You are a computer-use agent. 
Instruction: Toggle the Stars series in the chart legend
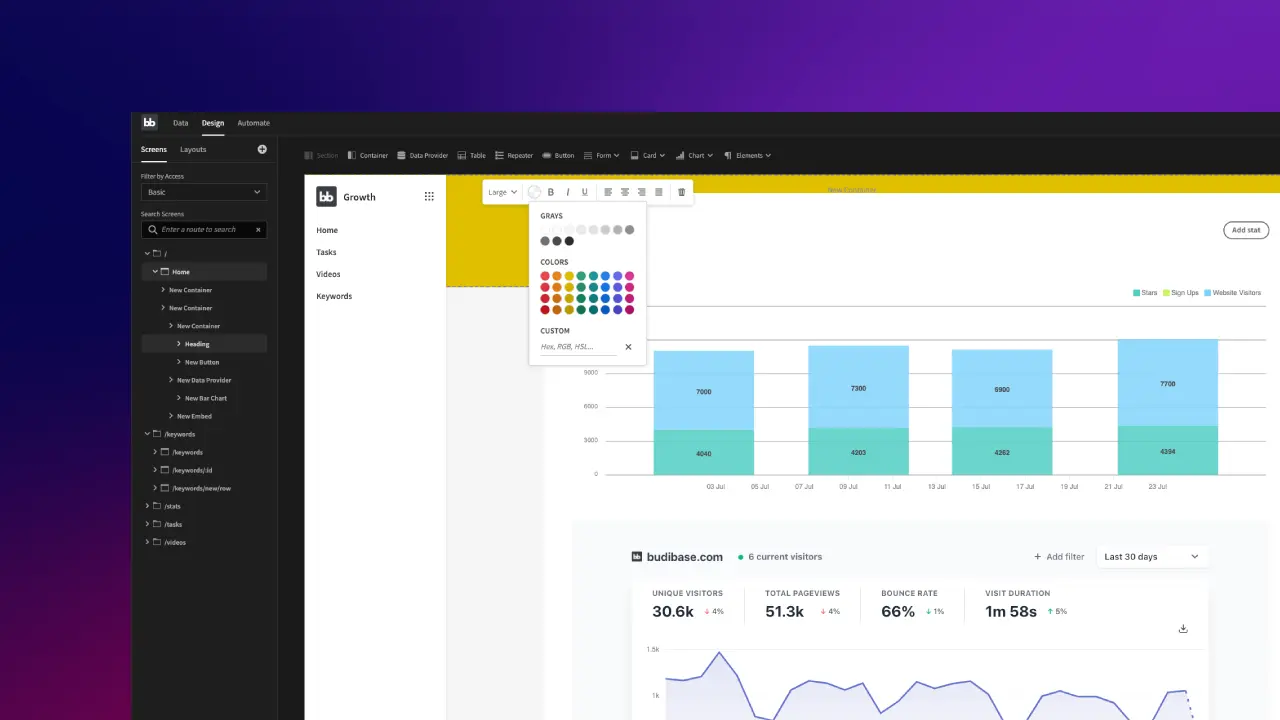click(x=1145, y=293)
